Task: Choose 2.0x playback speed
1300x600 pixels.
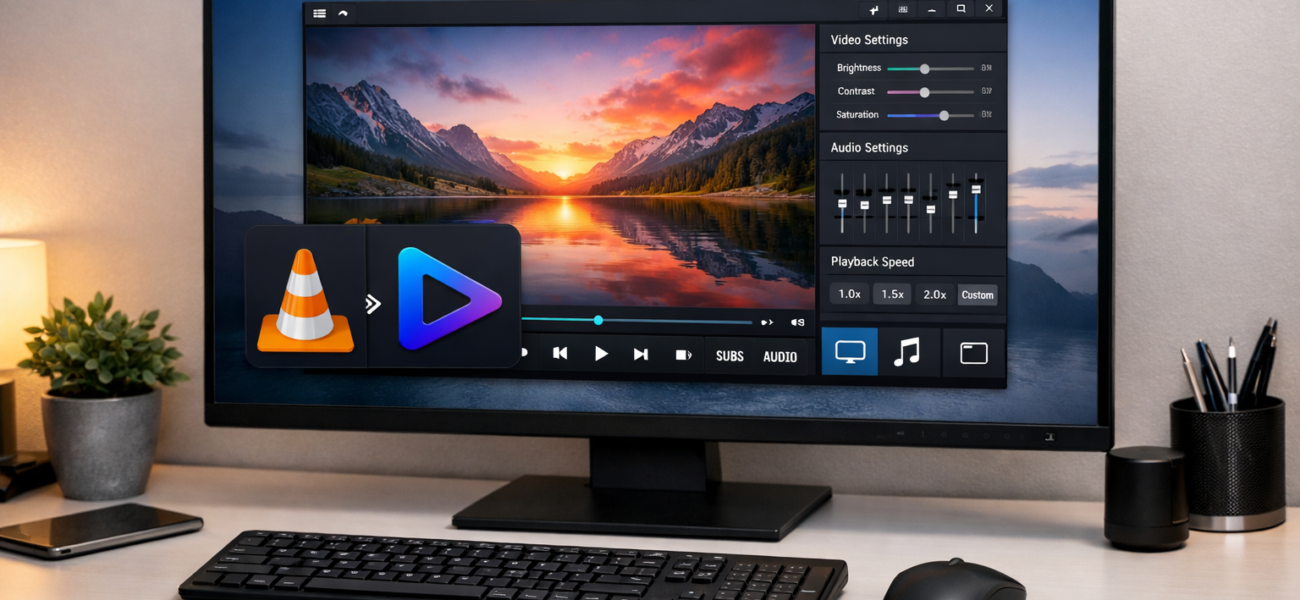Action: (935, 294)
